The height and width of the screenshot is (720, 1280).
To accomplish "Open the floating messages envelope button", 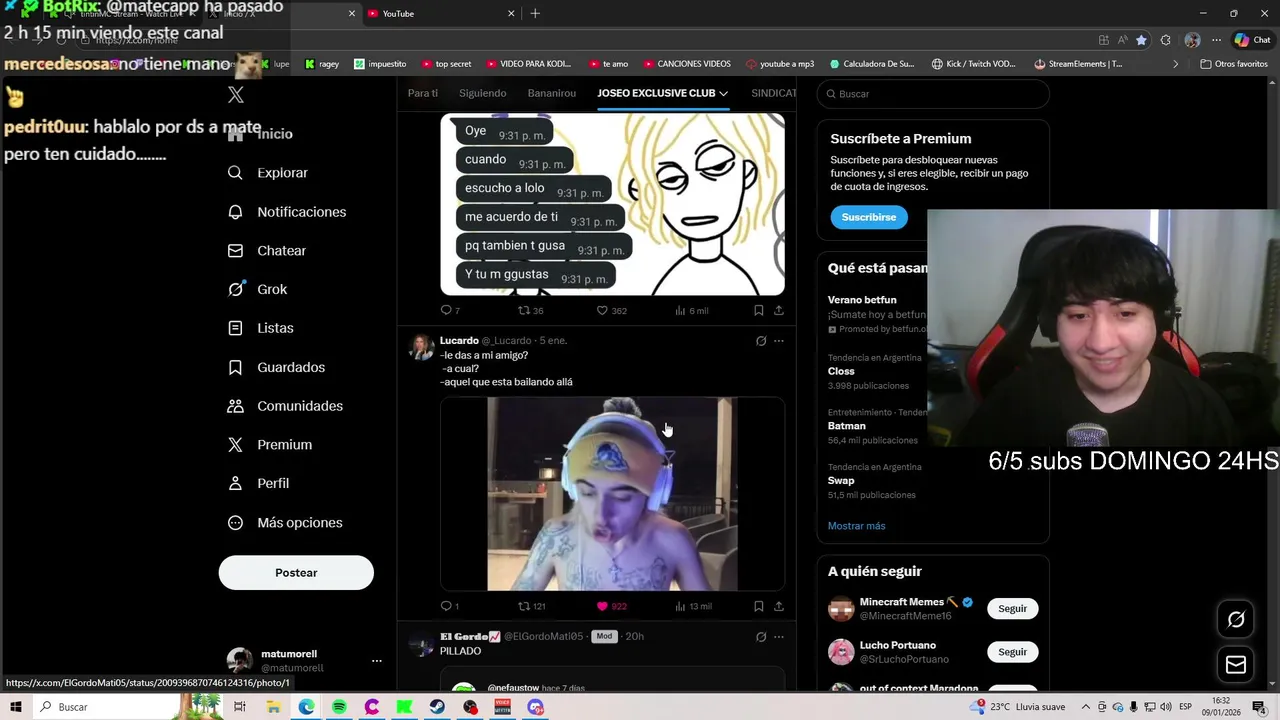I will click(1236, 665).
